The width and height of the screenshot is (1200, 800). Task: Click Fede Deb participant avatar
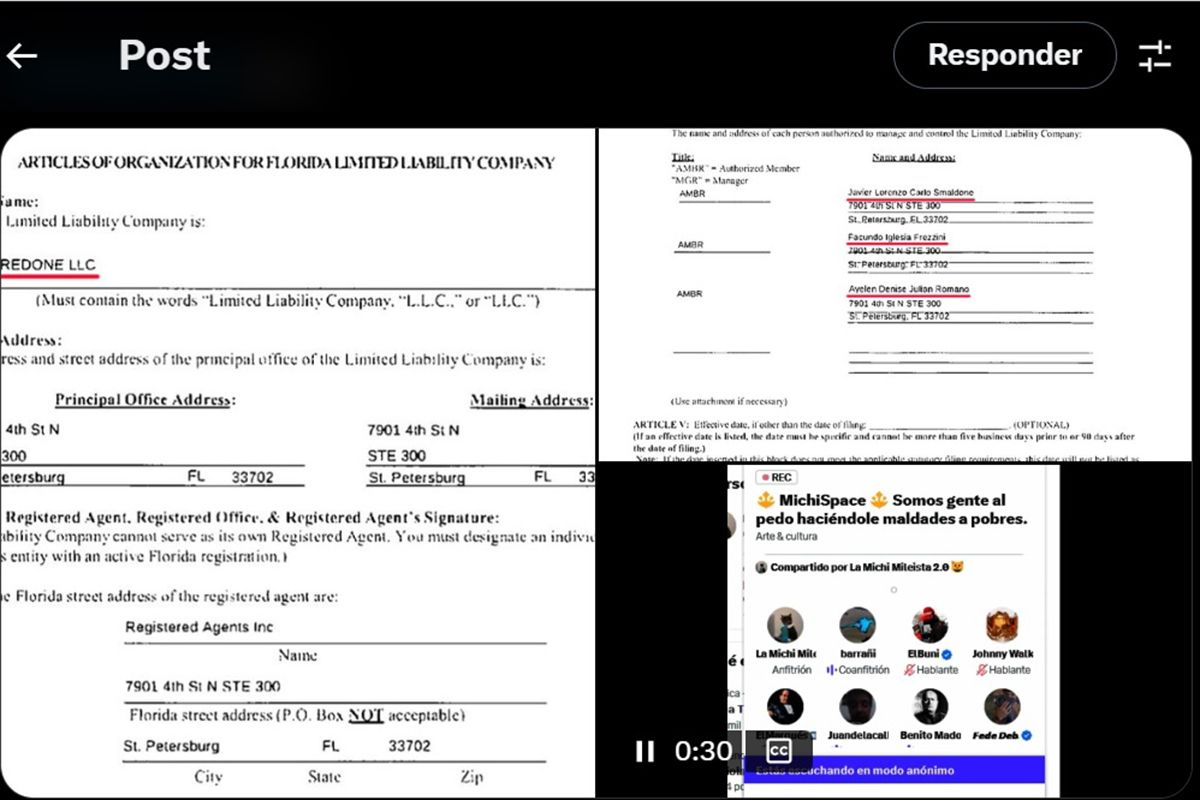[x=1002, y=707]
